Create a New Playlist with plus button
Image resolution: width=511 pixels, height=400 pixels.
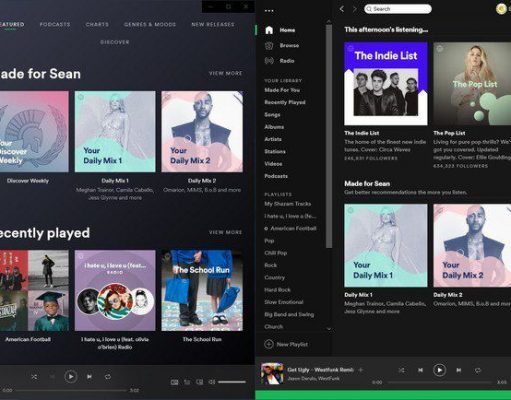[269, 344]
